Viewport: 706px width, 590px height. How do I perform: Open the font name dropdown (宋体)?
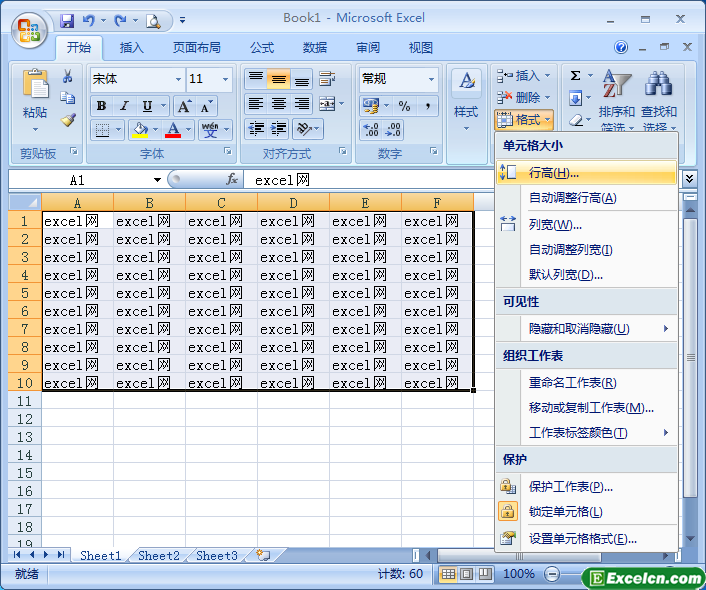tap(178, 79)
